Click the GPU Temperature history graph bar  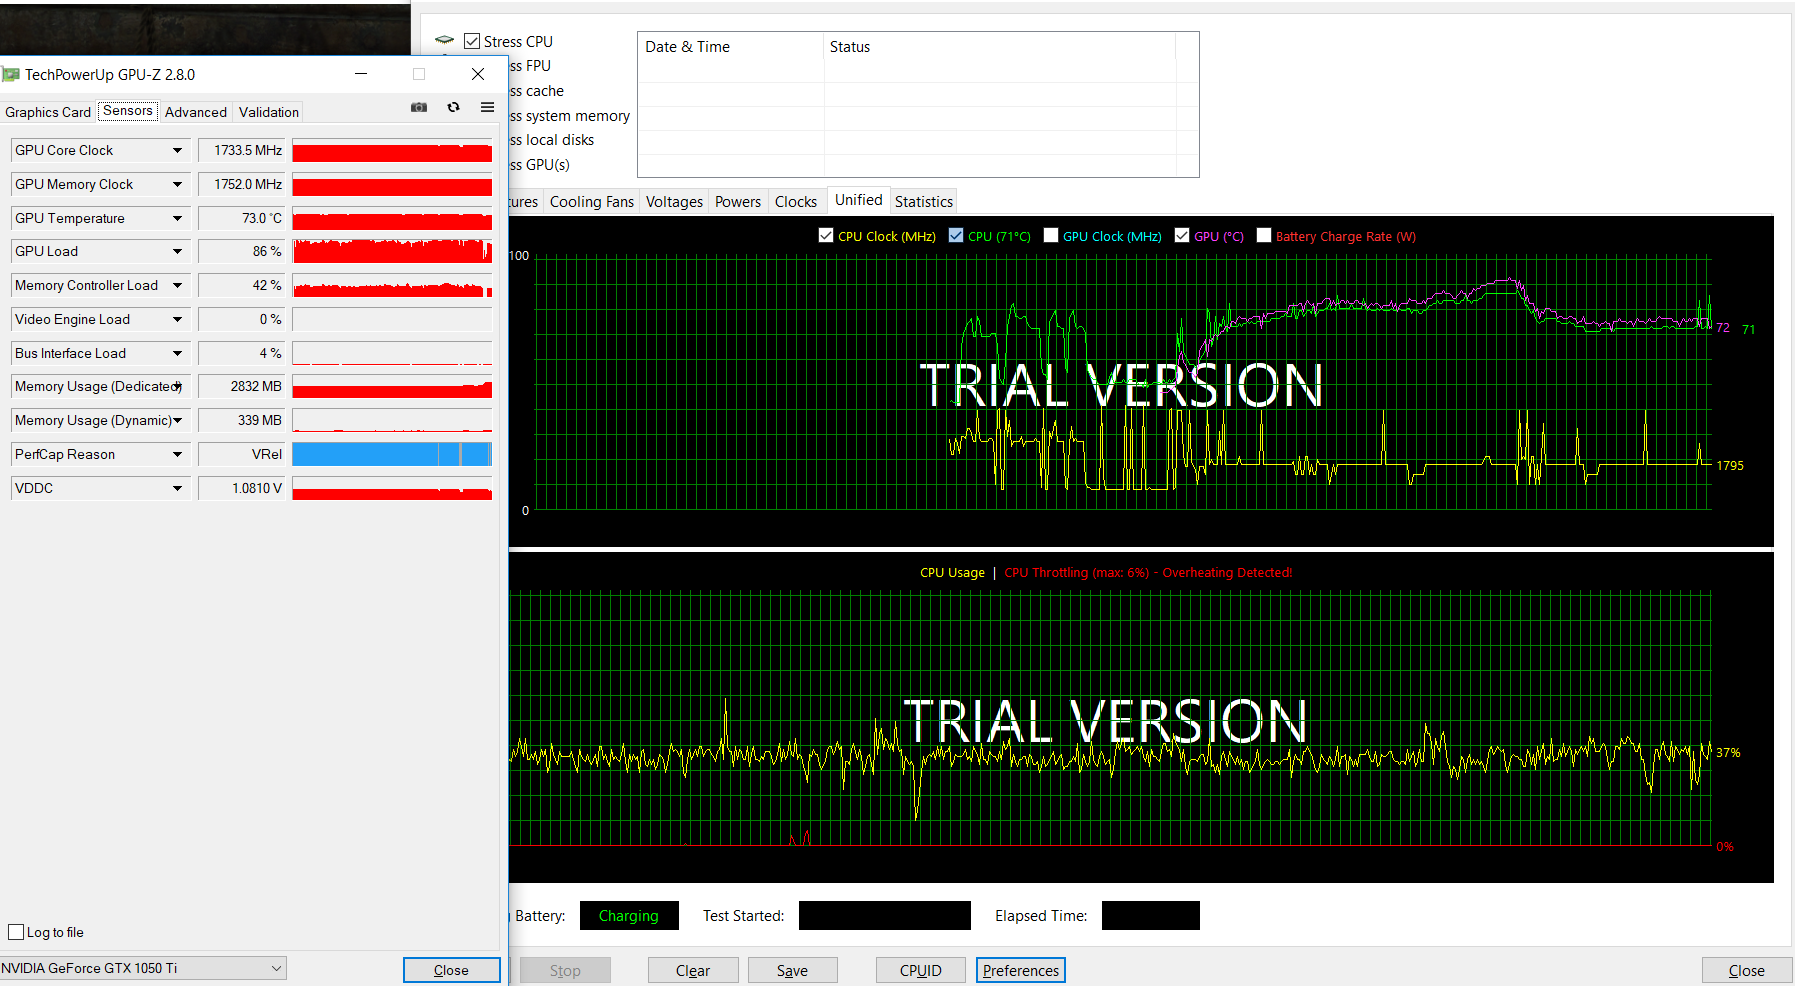click(x=392, y=218)
